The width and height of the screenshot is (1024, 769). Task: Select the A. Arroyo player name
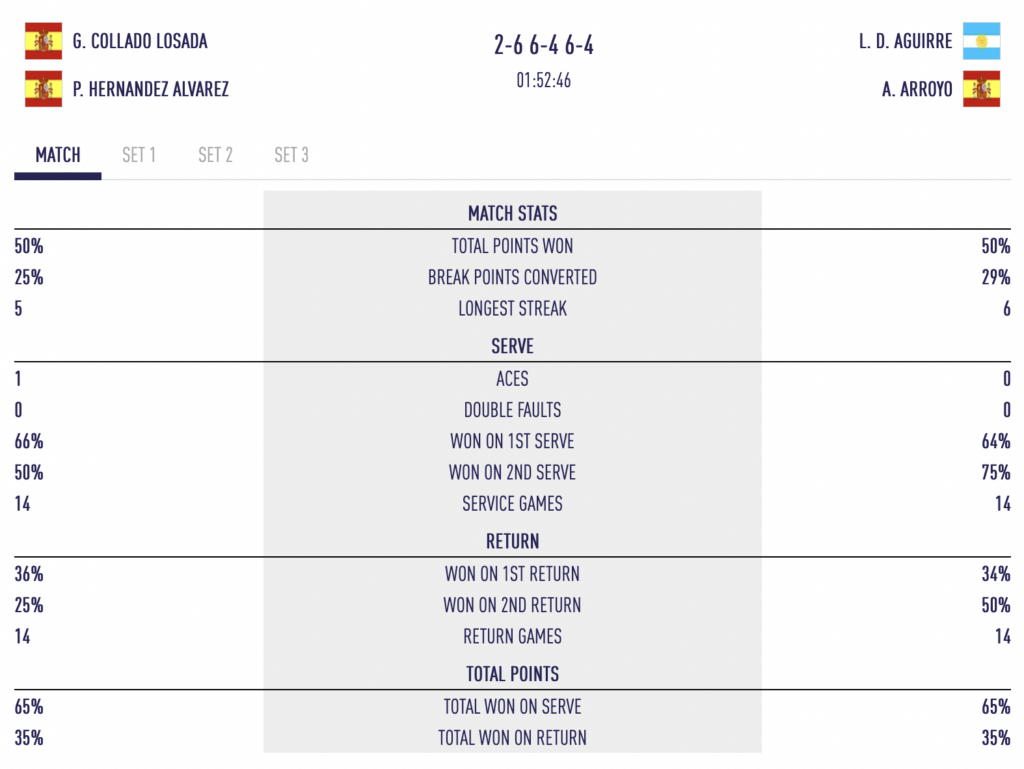click(917, 89)
